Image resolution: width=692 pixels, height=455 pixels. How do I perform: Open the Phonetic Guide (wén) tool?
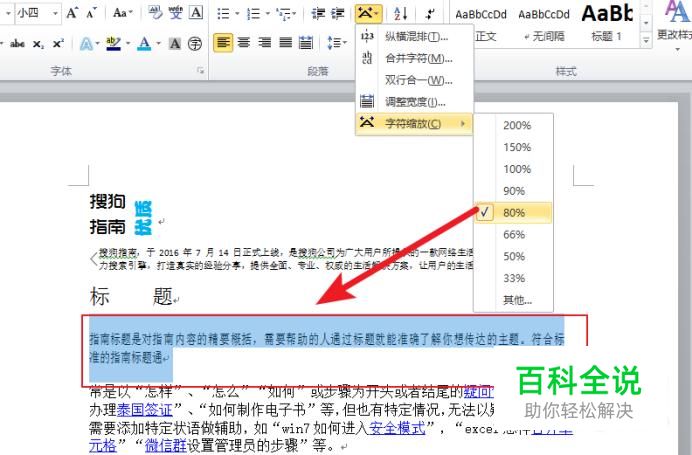point(176,13)
